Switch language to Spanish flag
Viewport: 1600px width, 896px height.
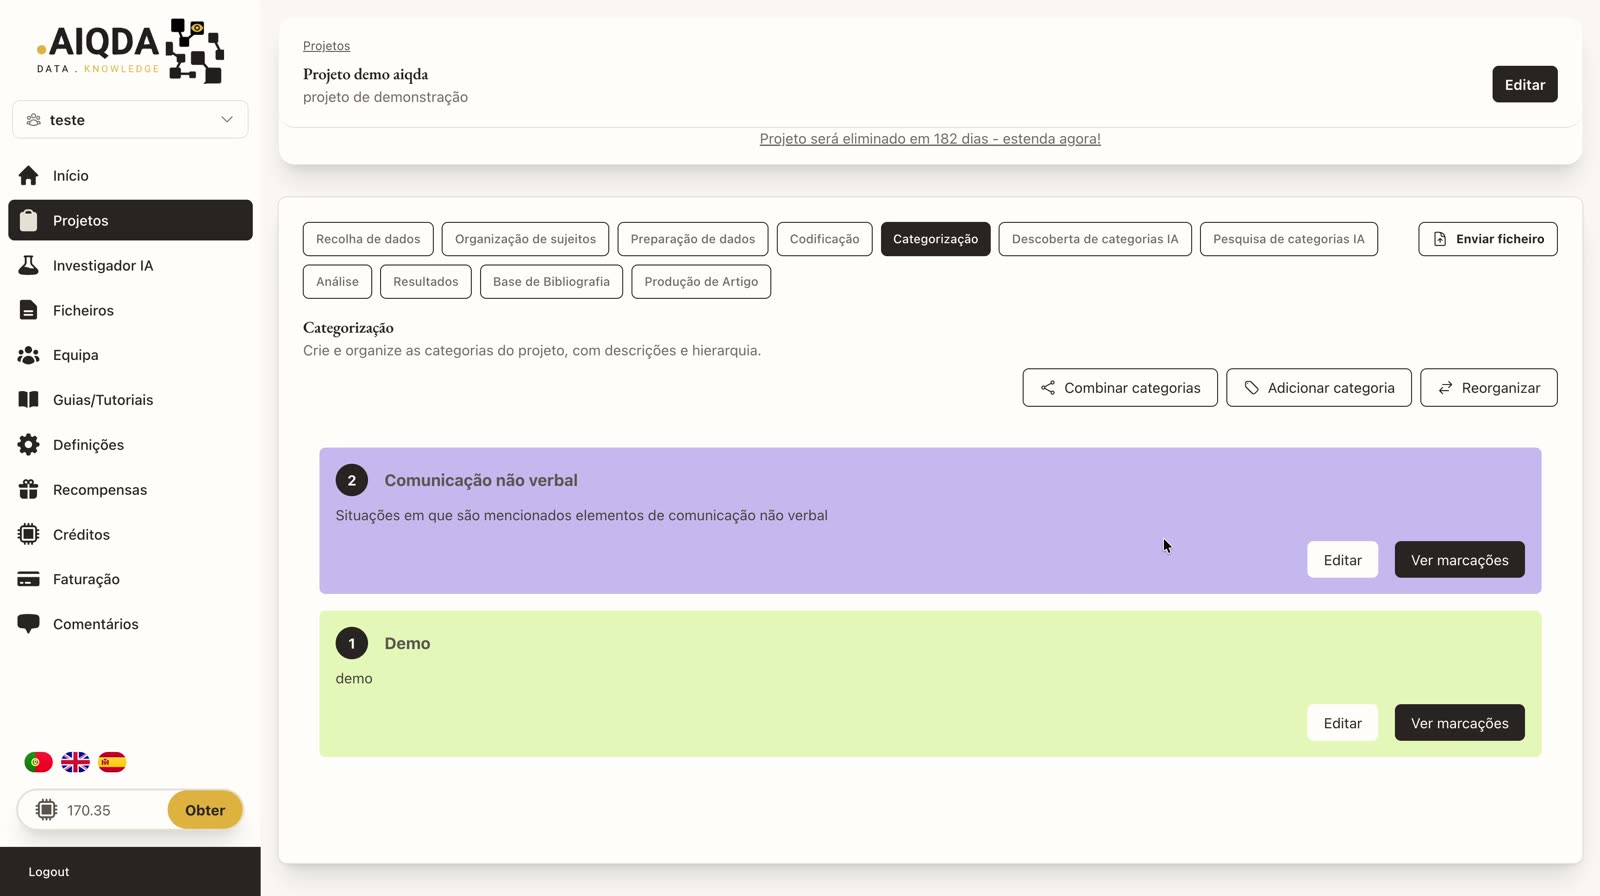tap(112, 762)
